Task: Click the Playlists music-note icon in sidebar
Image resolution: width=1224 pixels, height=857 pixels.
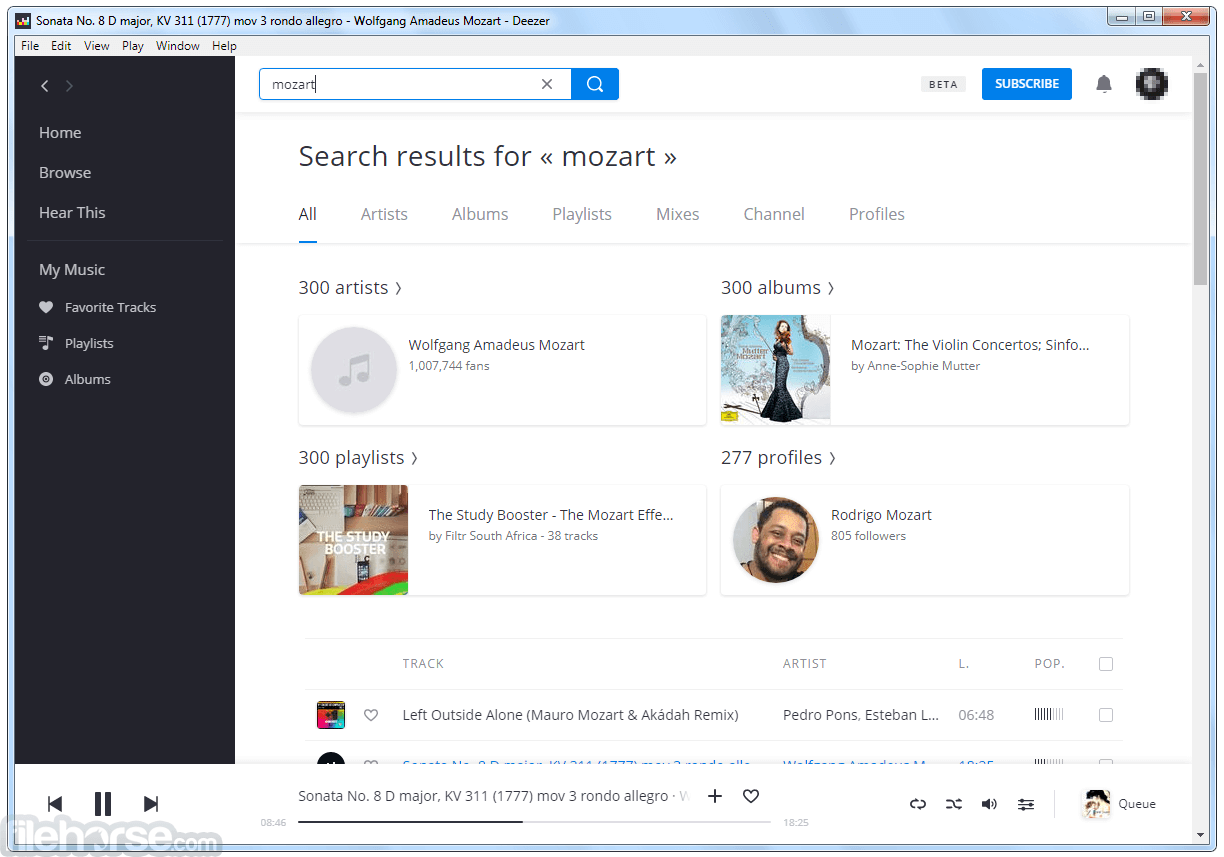Action: coord(46,343)
